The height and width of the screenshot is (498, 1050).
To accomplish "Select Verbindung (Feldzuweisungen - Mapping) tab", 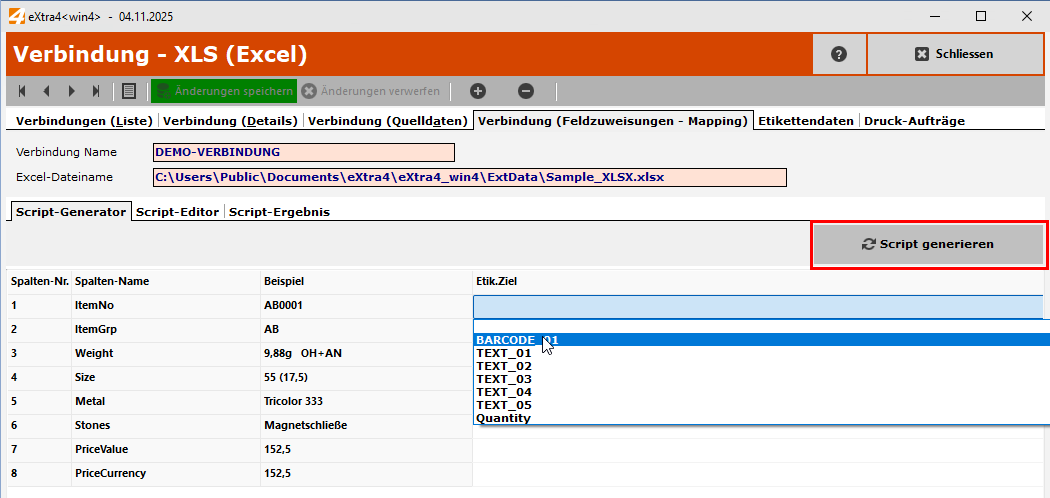I will coord(613,121).
